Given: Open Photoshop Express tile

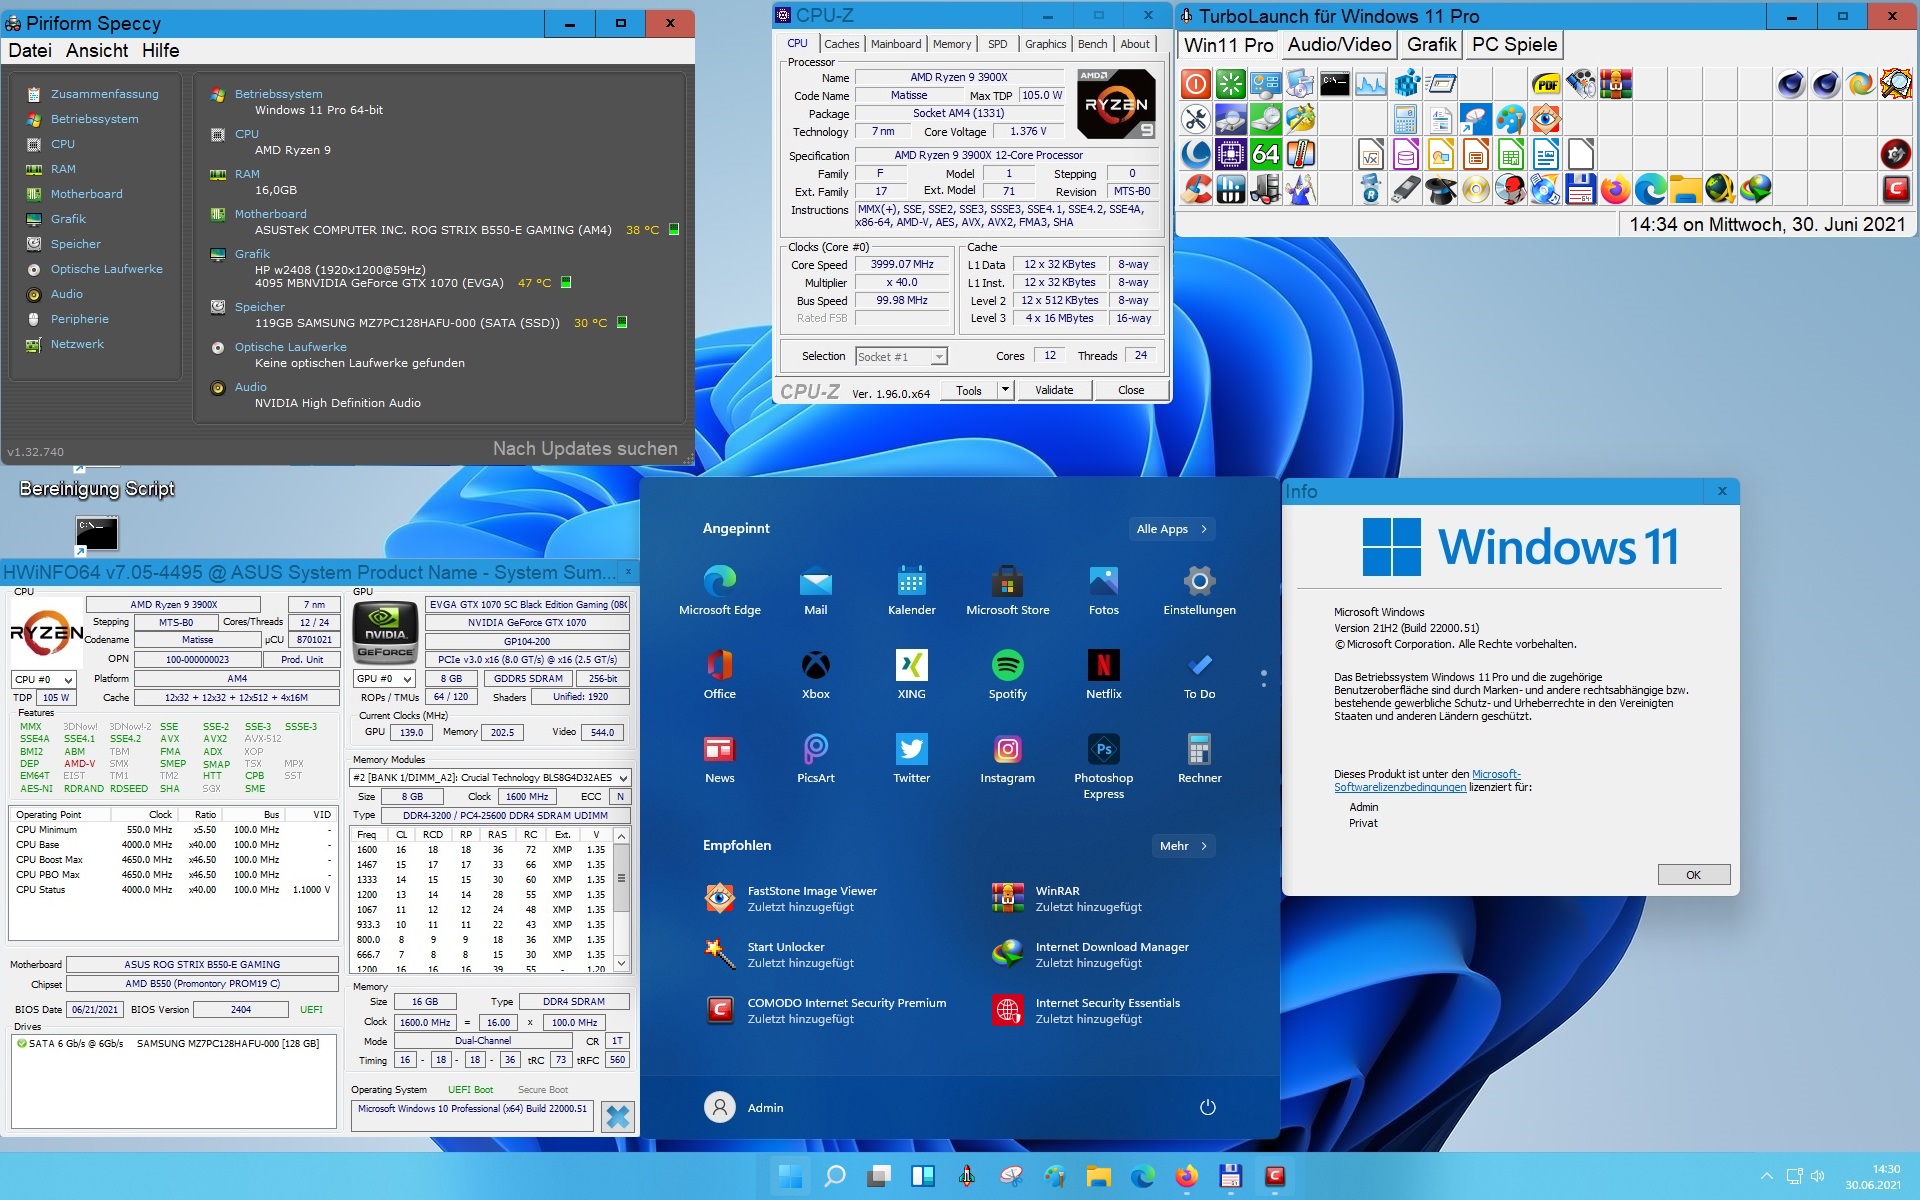Looking at the screenshot, I should tap(1103, 750).
